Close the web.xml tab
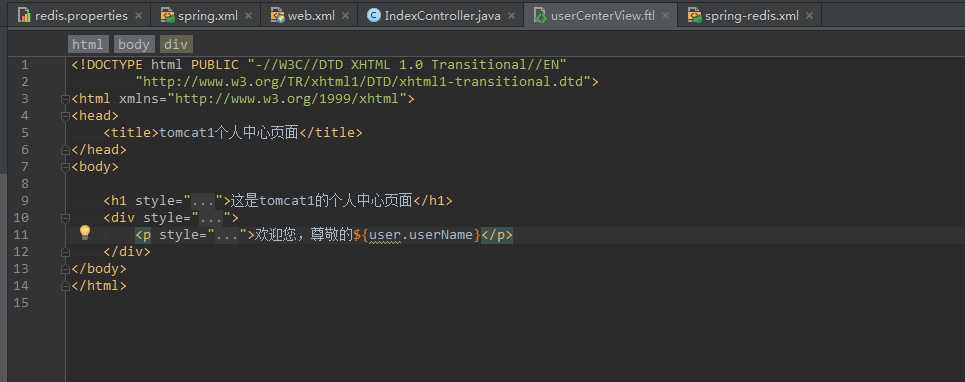 coord(345,16)
